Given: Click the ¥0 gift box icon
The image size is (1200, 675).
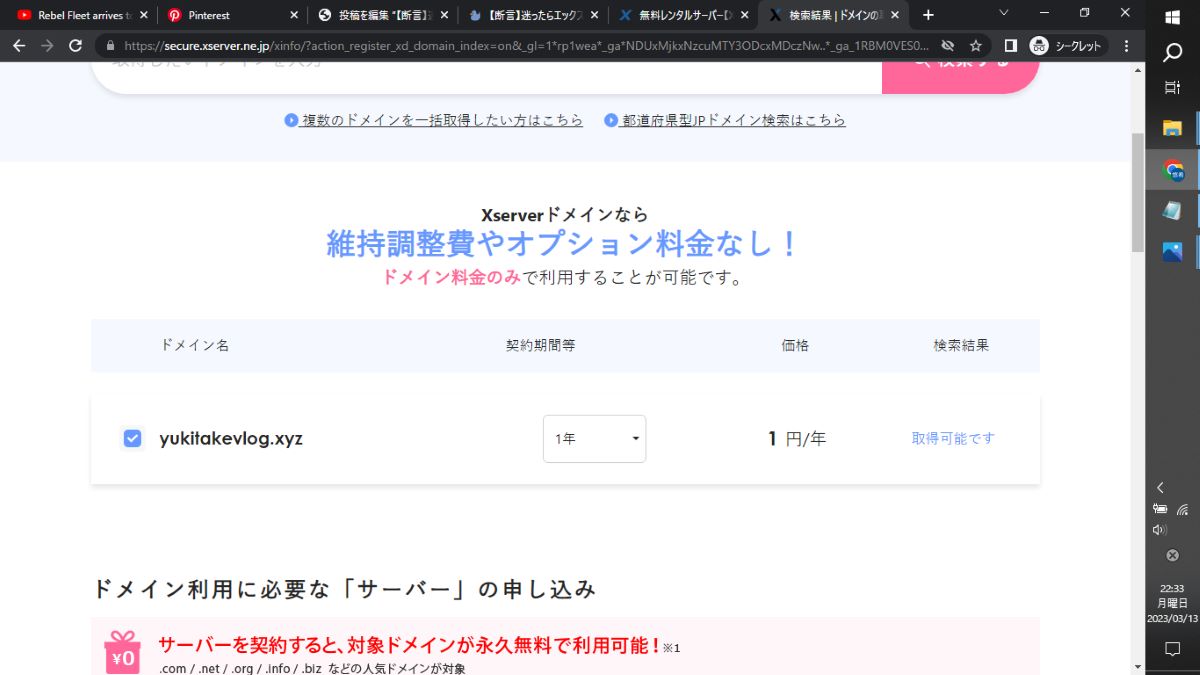Looking at the screenshot, I should pos(123,652).
